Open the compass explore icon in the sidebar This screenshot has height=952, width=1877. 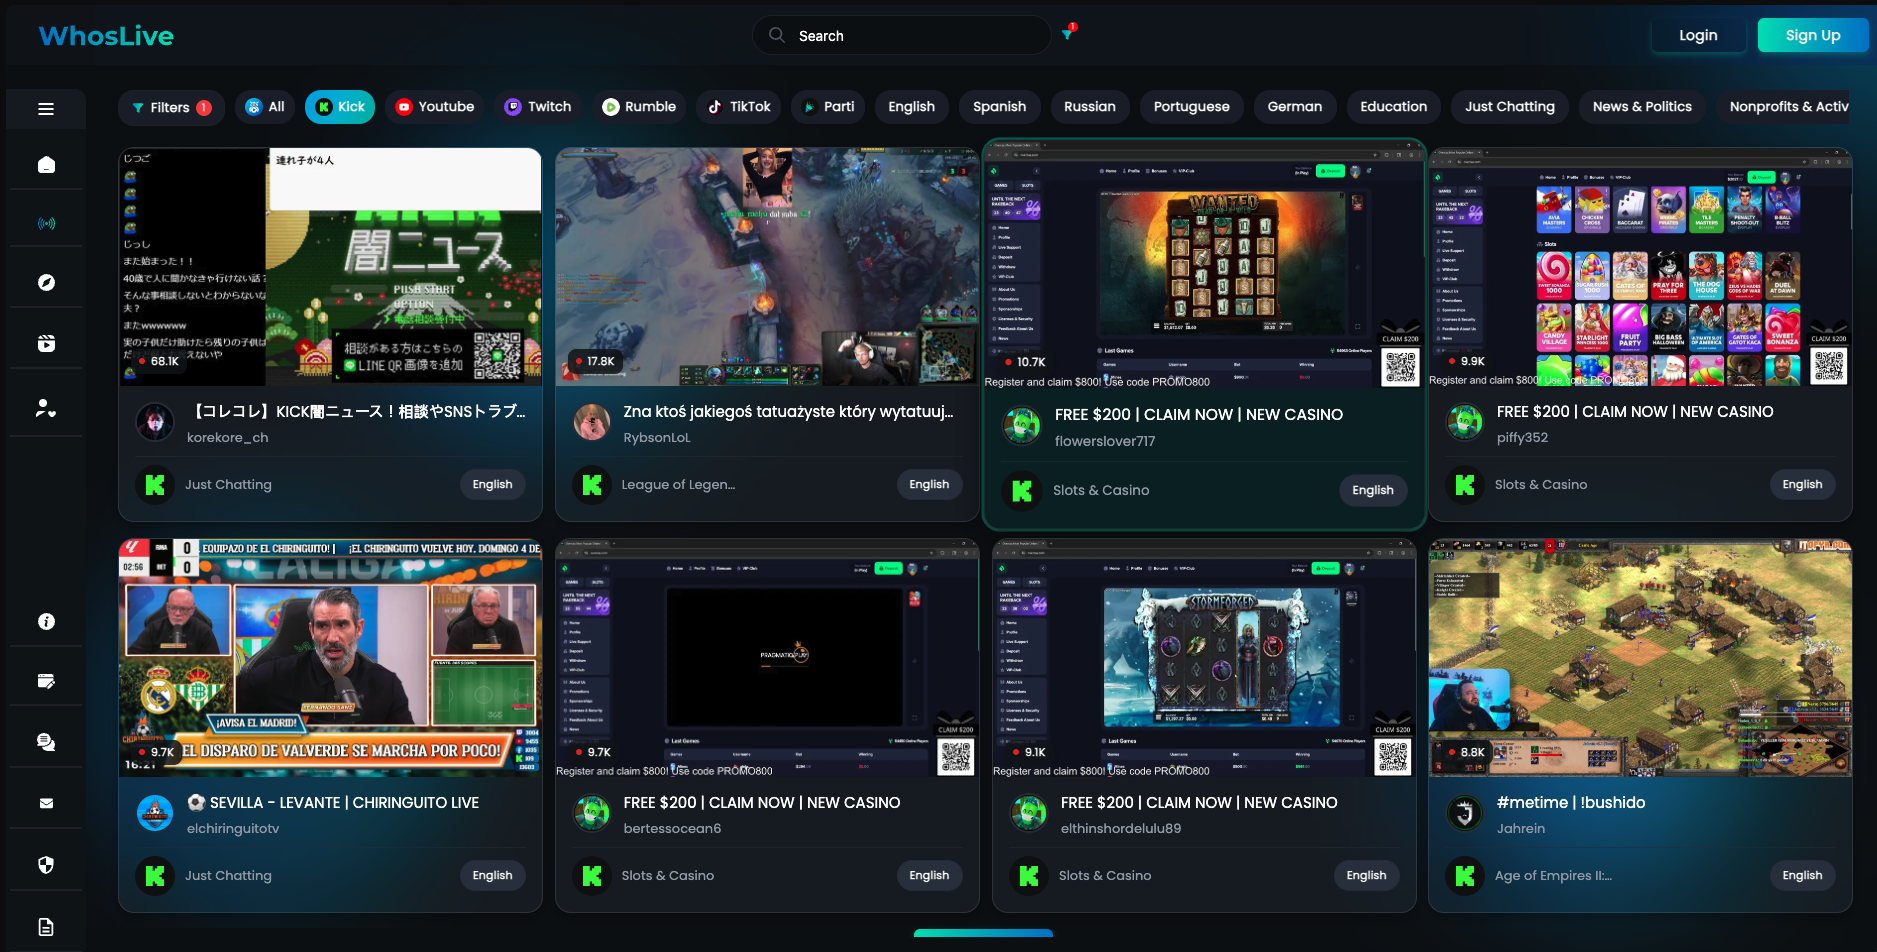46,283
